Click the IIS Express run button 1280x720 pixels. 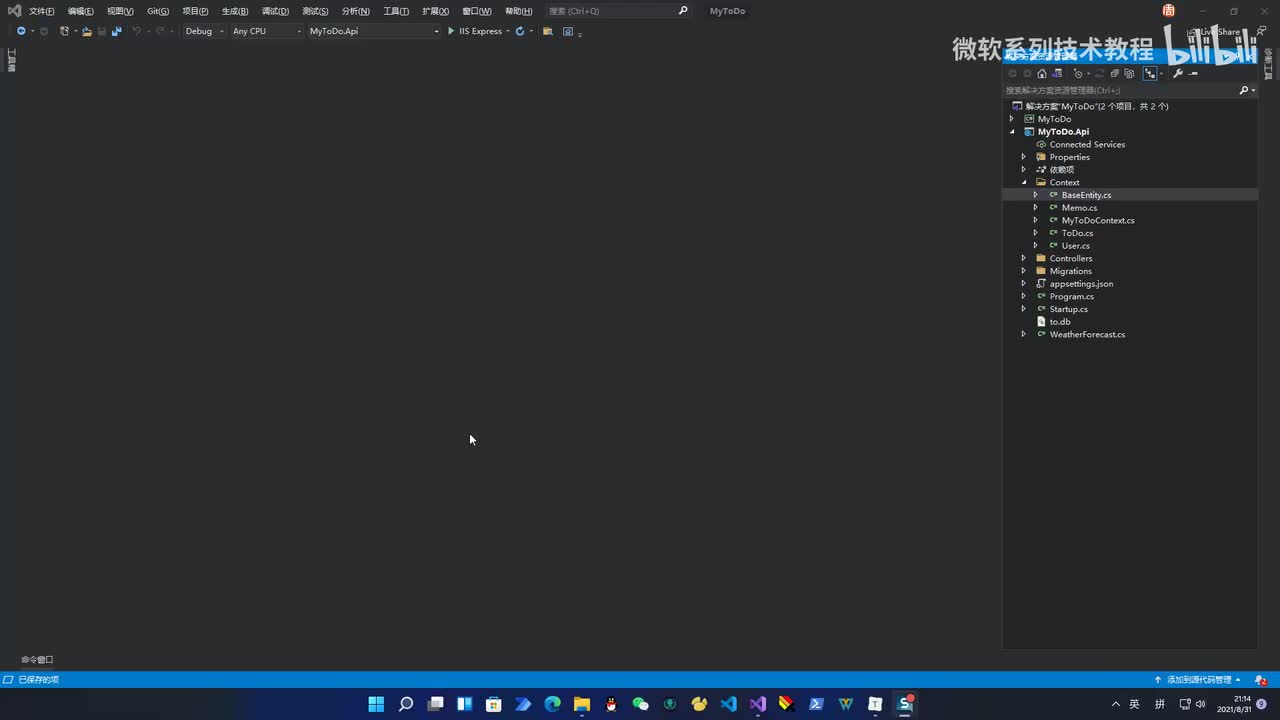coord(474,31)
